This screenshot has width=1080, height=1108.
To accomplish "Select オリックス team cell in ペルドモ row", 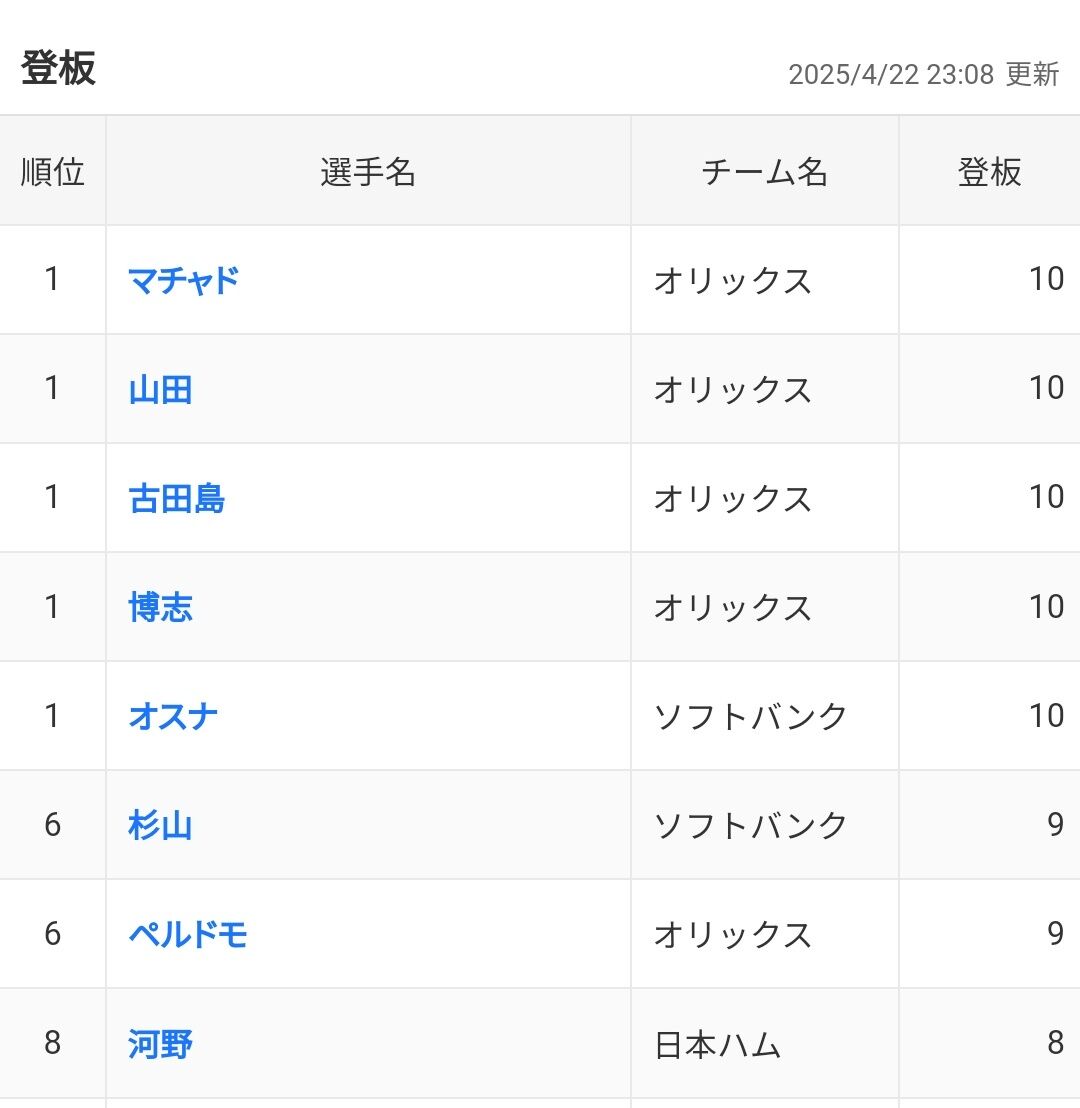I will tap(732, 934).
